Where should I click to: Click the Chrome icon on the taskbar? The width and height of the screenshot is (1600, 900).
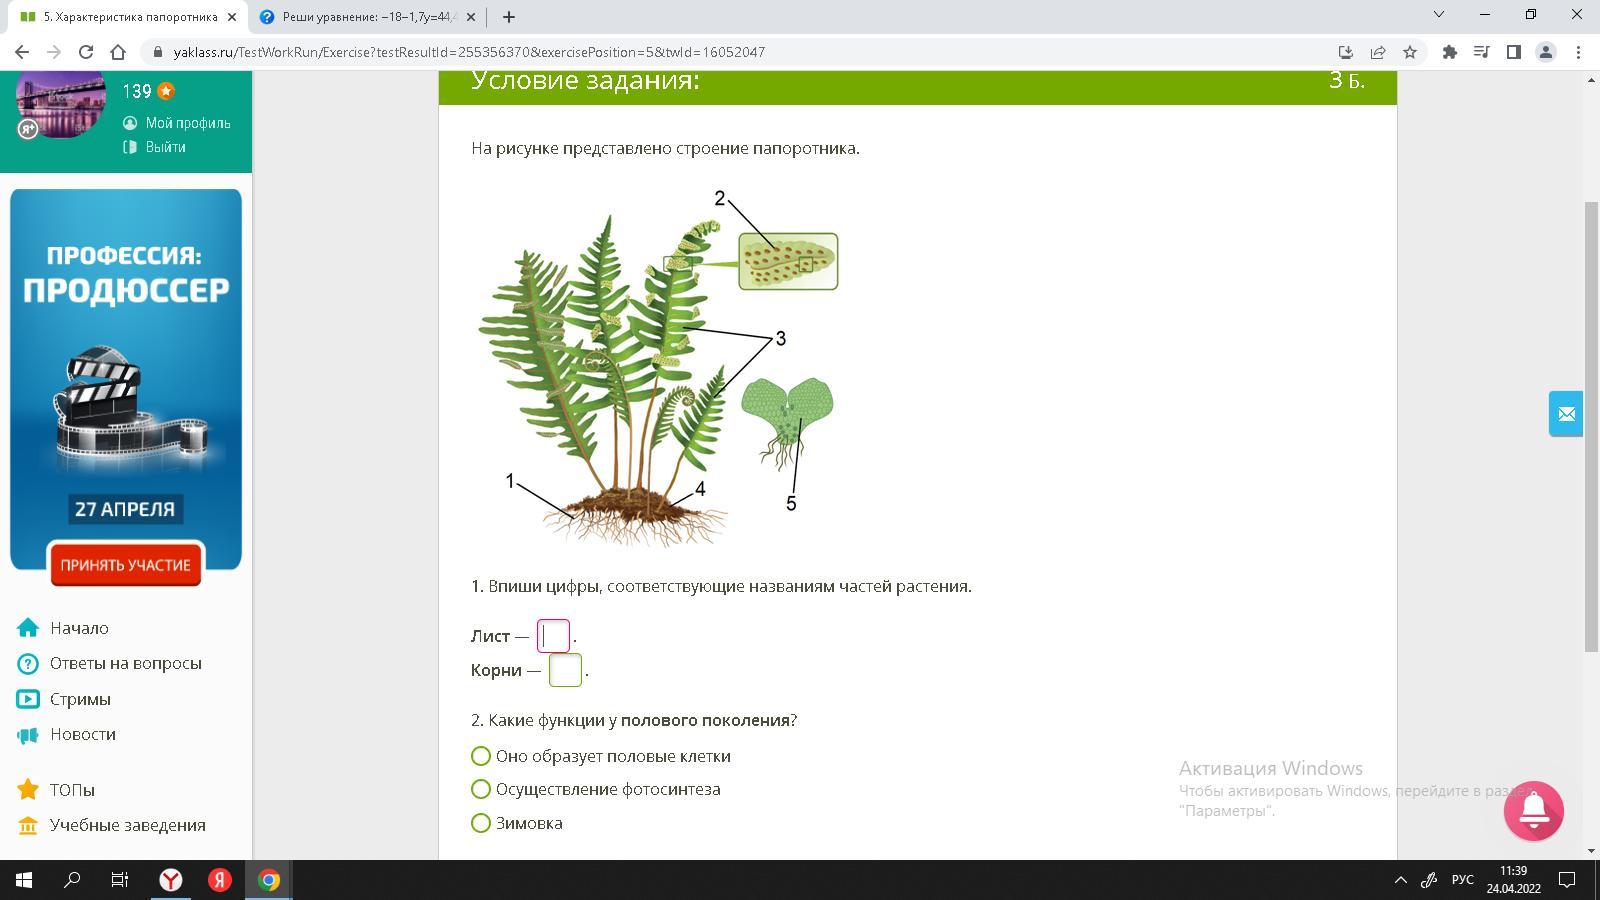[x=269, y=880]
